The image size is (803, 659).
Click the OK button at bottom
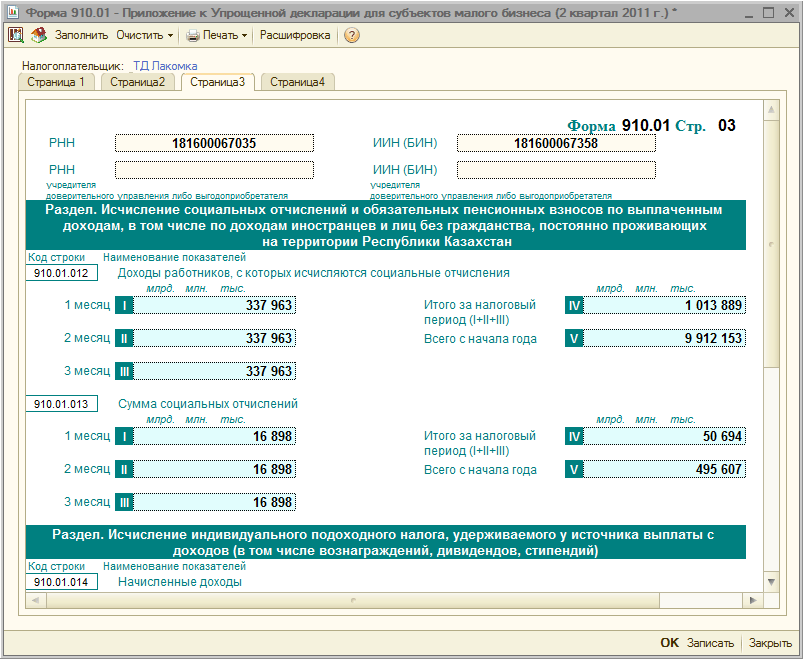(x=669, y=643)
